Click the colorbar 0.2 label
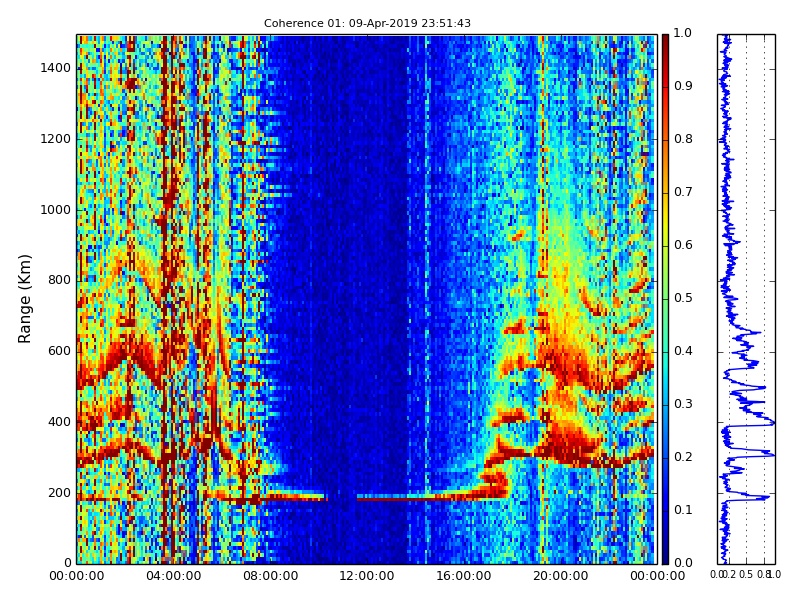Image resolution: width=800 pixels, height=600 pixels. [x=683, y=457]
